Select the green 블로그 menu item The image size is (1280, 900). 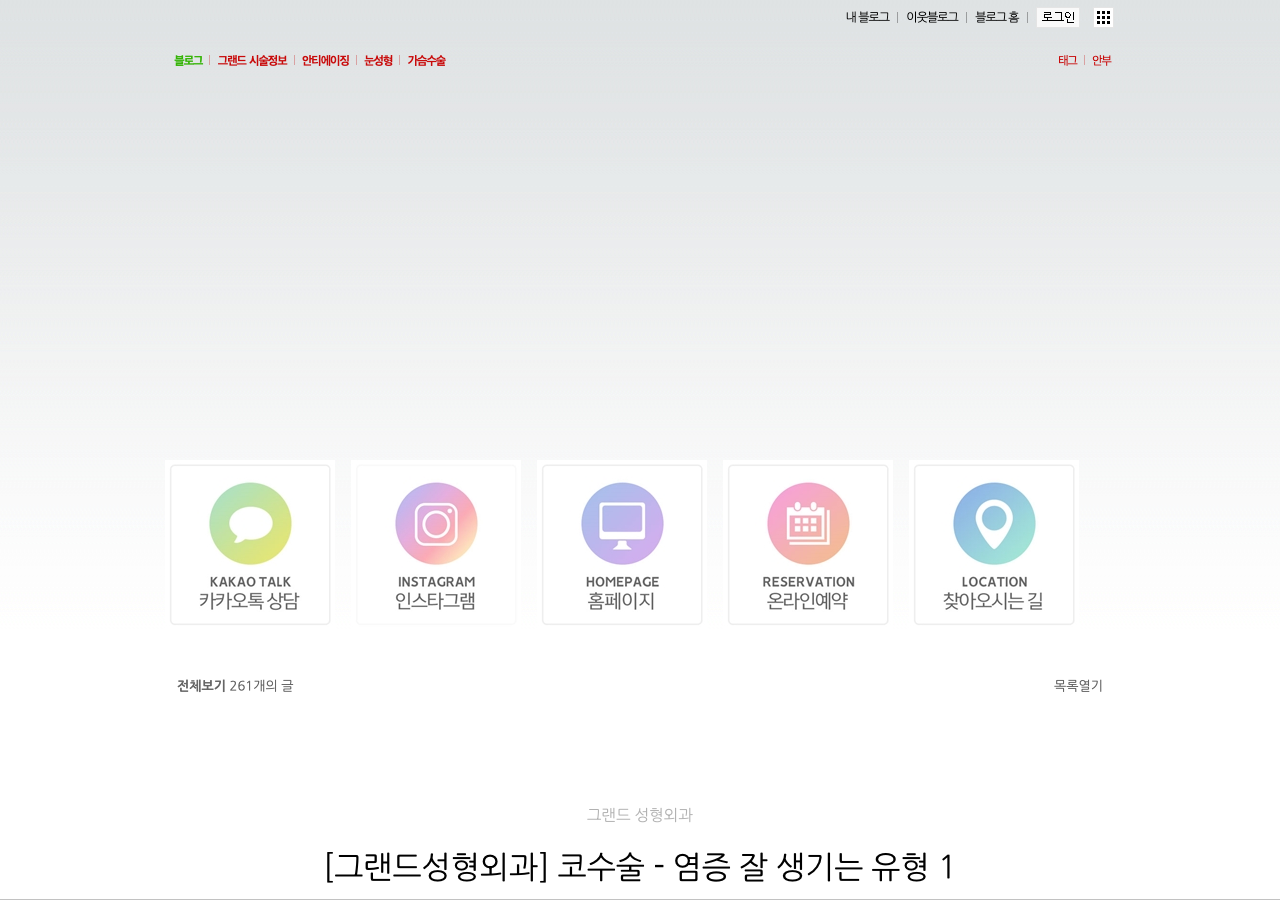point(188,61)
